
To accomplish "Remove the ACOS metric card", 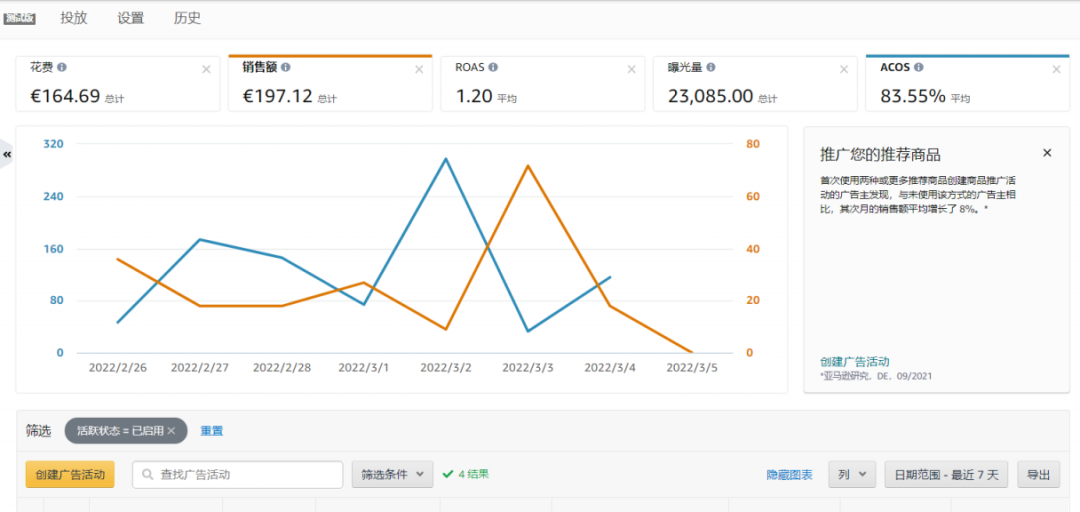I will click(x=1057, y=69).
